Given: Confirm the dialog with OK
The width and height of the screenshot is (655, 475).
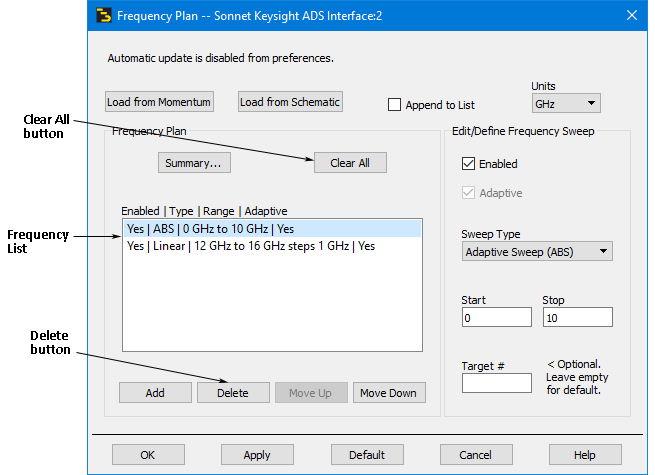Looking at the screenshot, I should pos(148,455).
